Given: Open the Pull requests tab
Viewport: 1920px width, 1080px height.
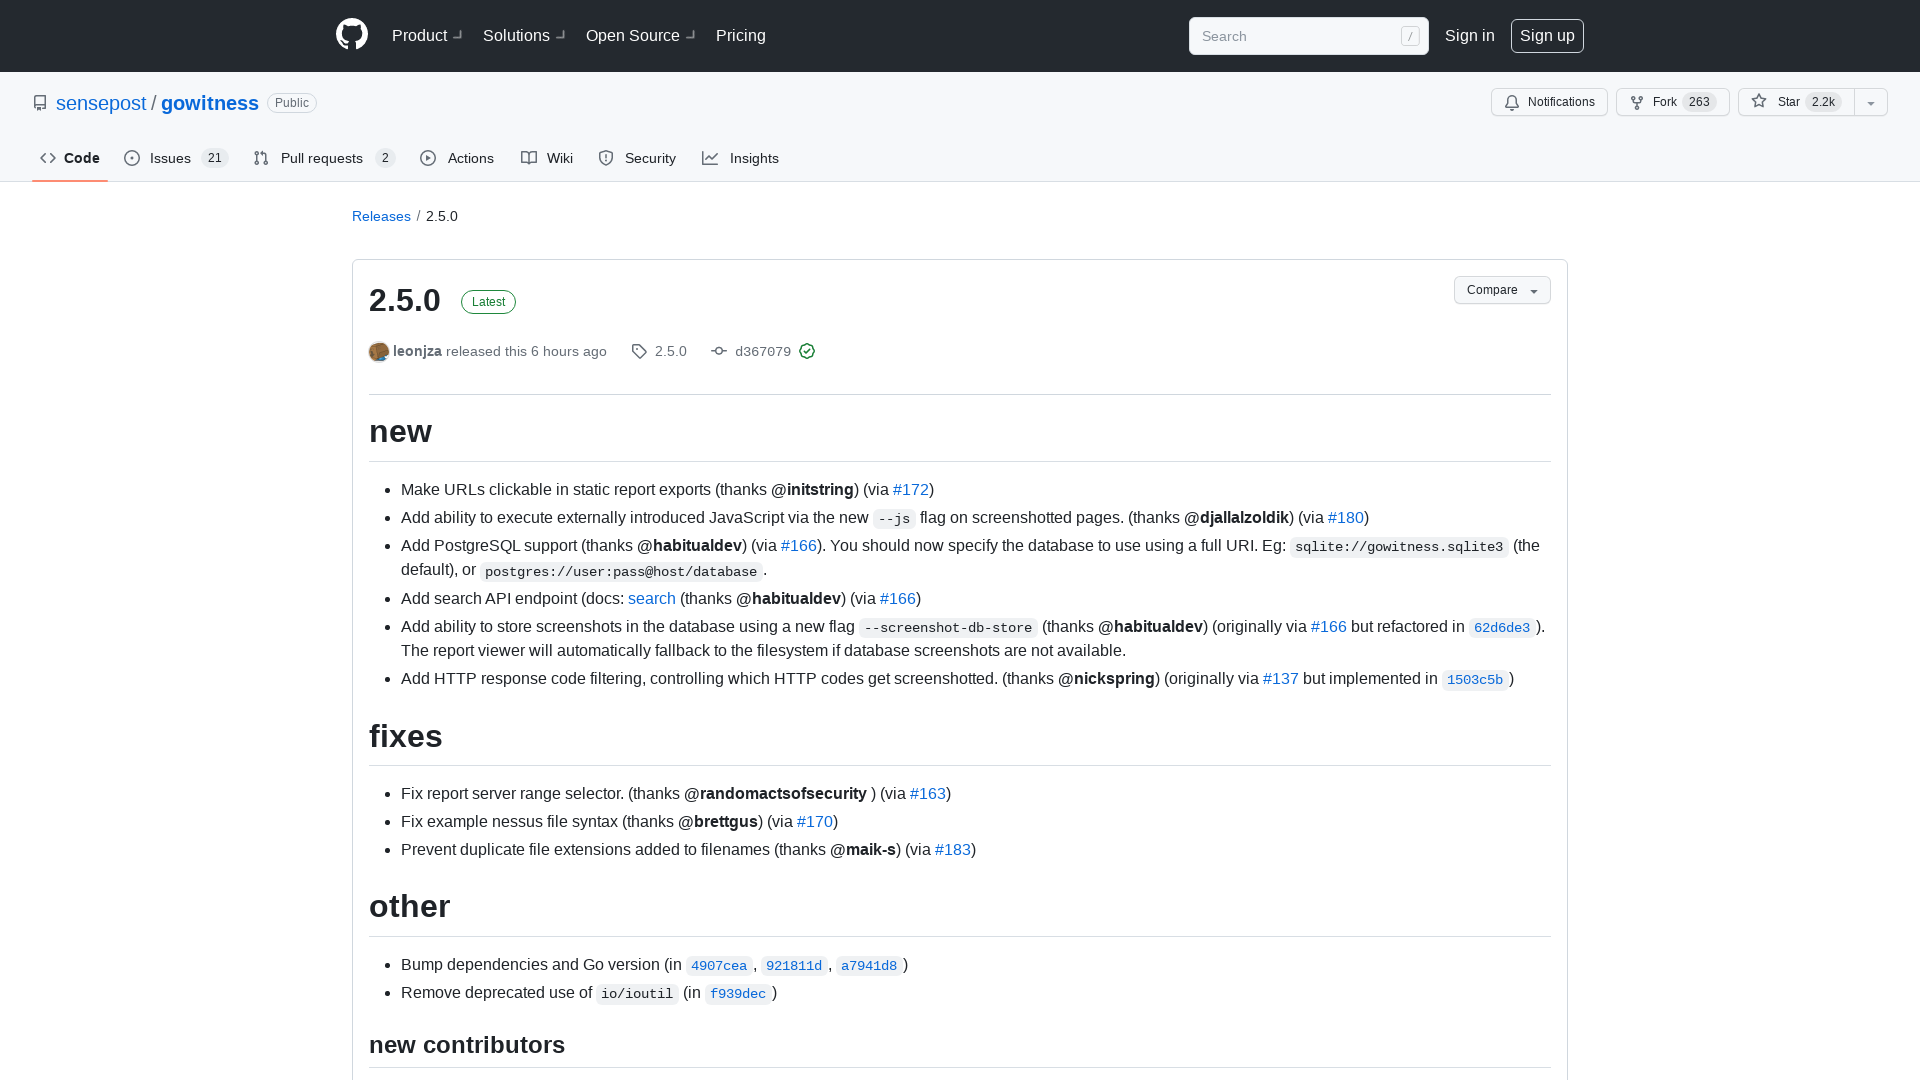Looking at the screenshot, I should coord(324,158).
